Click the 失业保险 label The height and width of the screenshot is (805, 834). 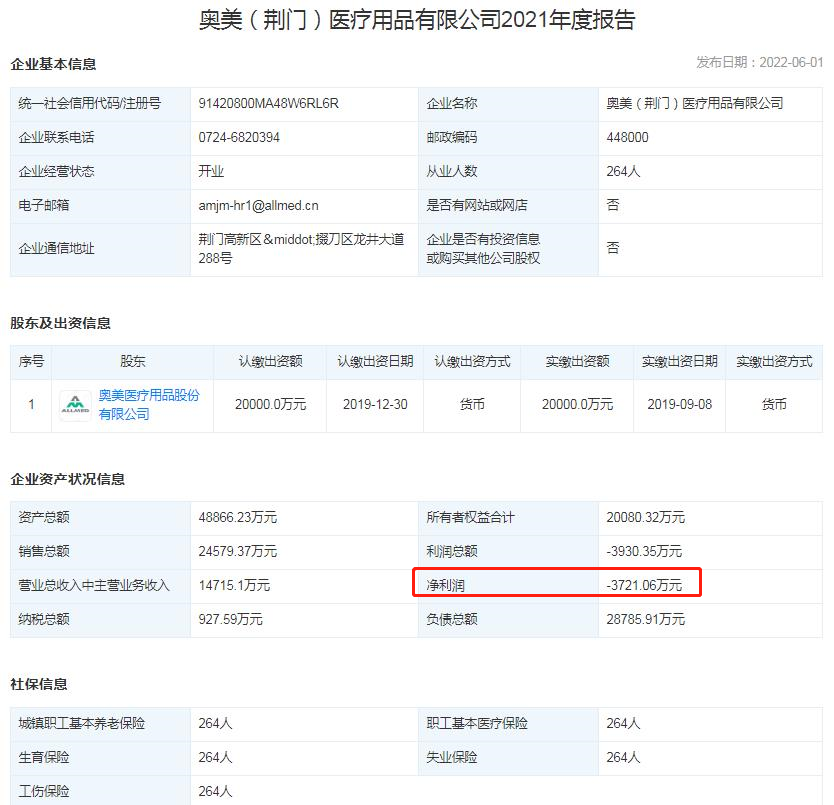452,757
